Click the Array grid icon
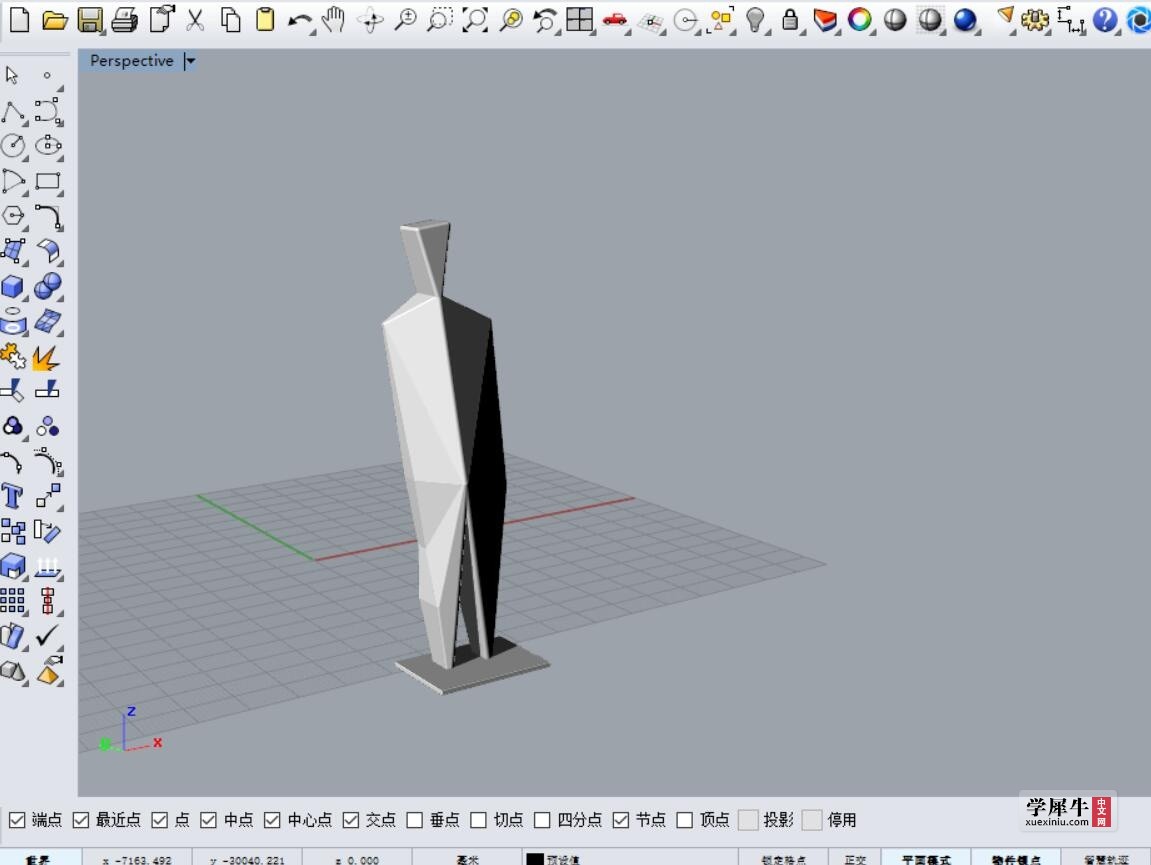This screenshot has height=865, width=1151. coord(12,601)
